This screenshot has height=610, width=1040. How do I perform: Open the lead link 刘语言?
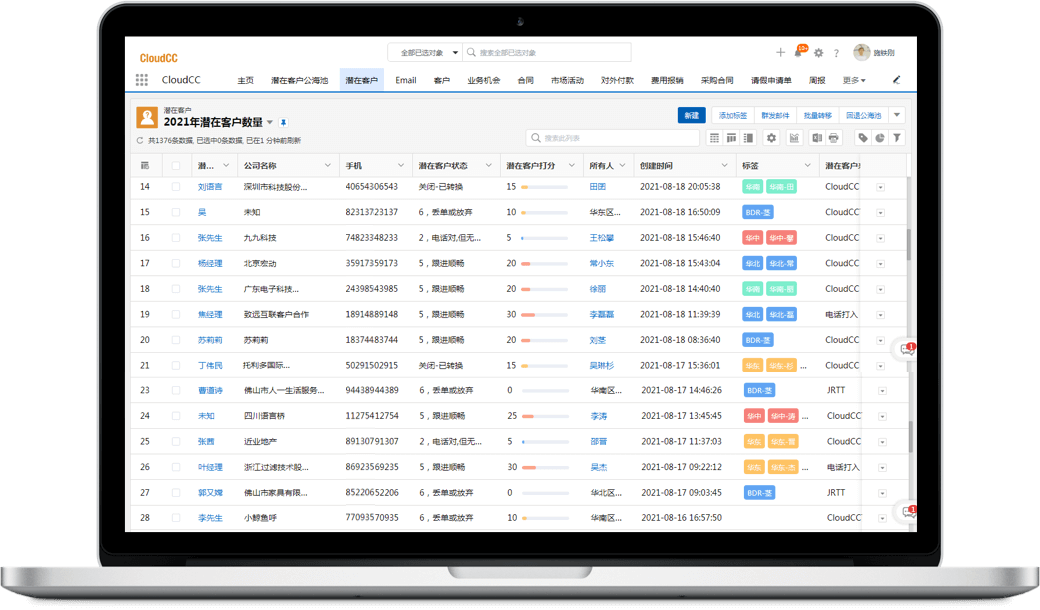tap(210, 187)
